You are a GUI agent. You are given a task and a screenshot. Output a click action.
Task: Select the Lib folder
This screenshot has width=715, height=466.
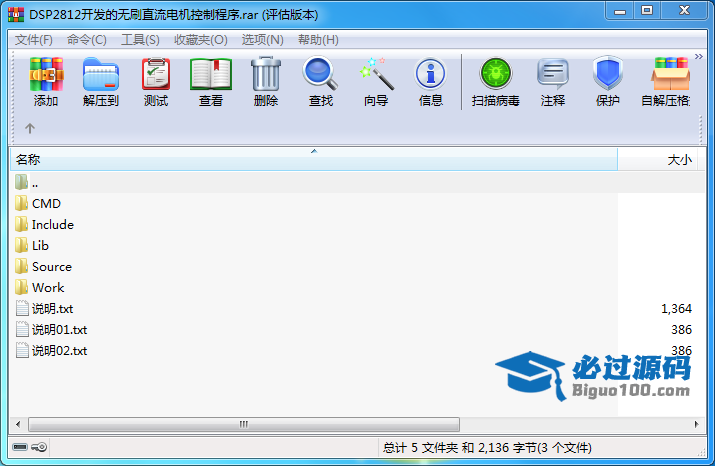pos(32,245)
